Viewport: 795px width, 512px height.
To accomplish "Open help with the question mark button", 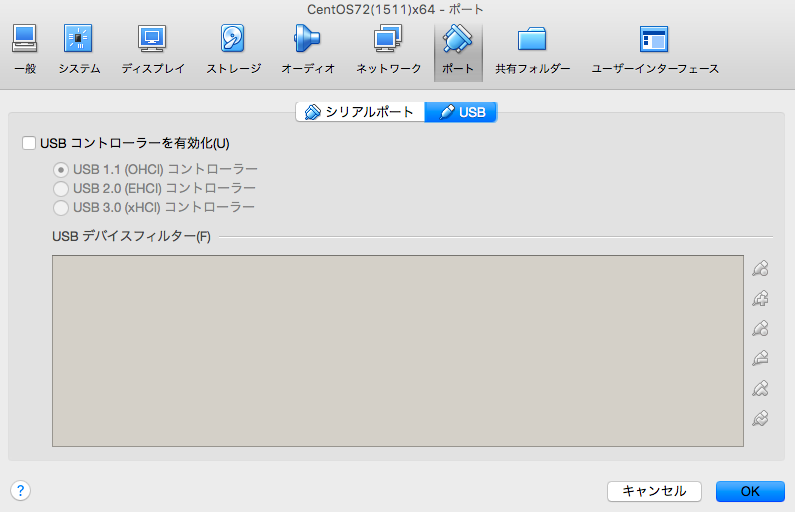I will pos(20,491).
